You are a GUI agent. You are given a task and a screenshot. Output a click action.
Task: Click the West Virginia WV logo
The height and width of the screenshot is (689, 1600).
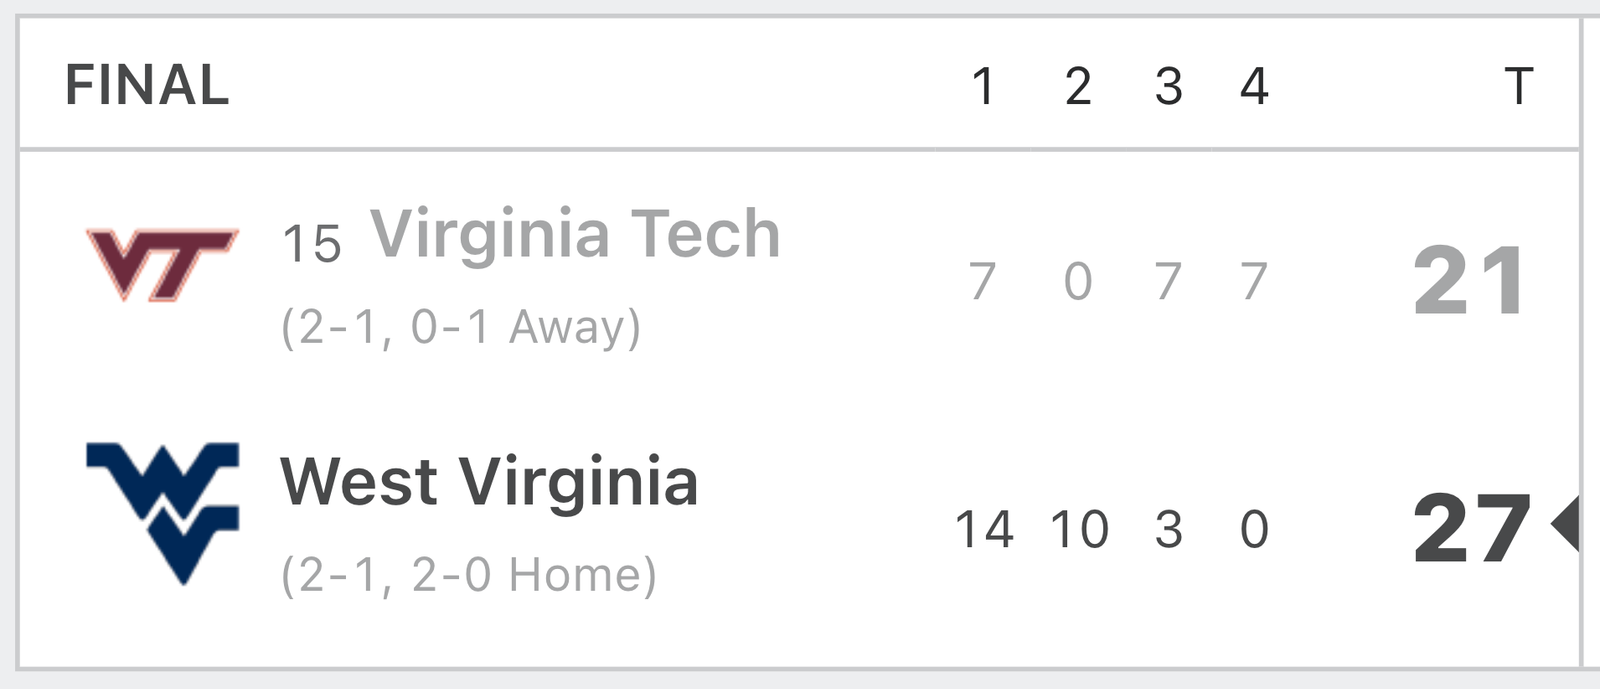[162, 513]
